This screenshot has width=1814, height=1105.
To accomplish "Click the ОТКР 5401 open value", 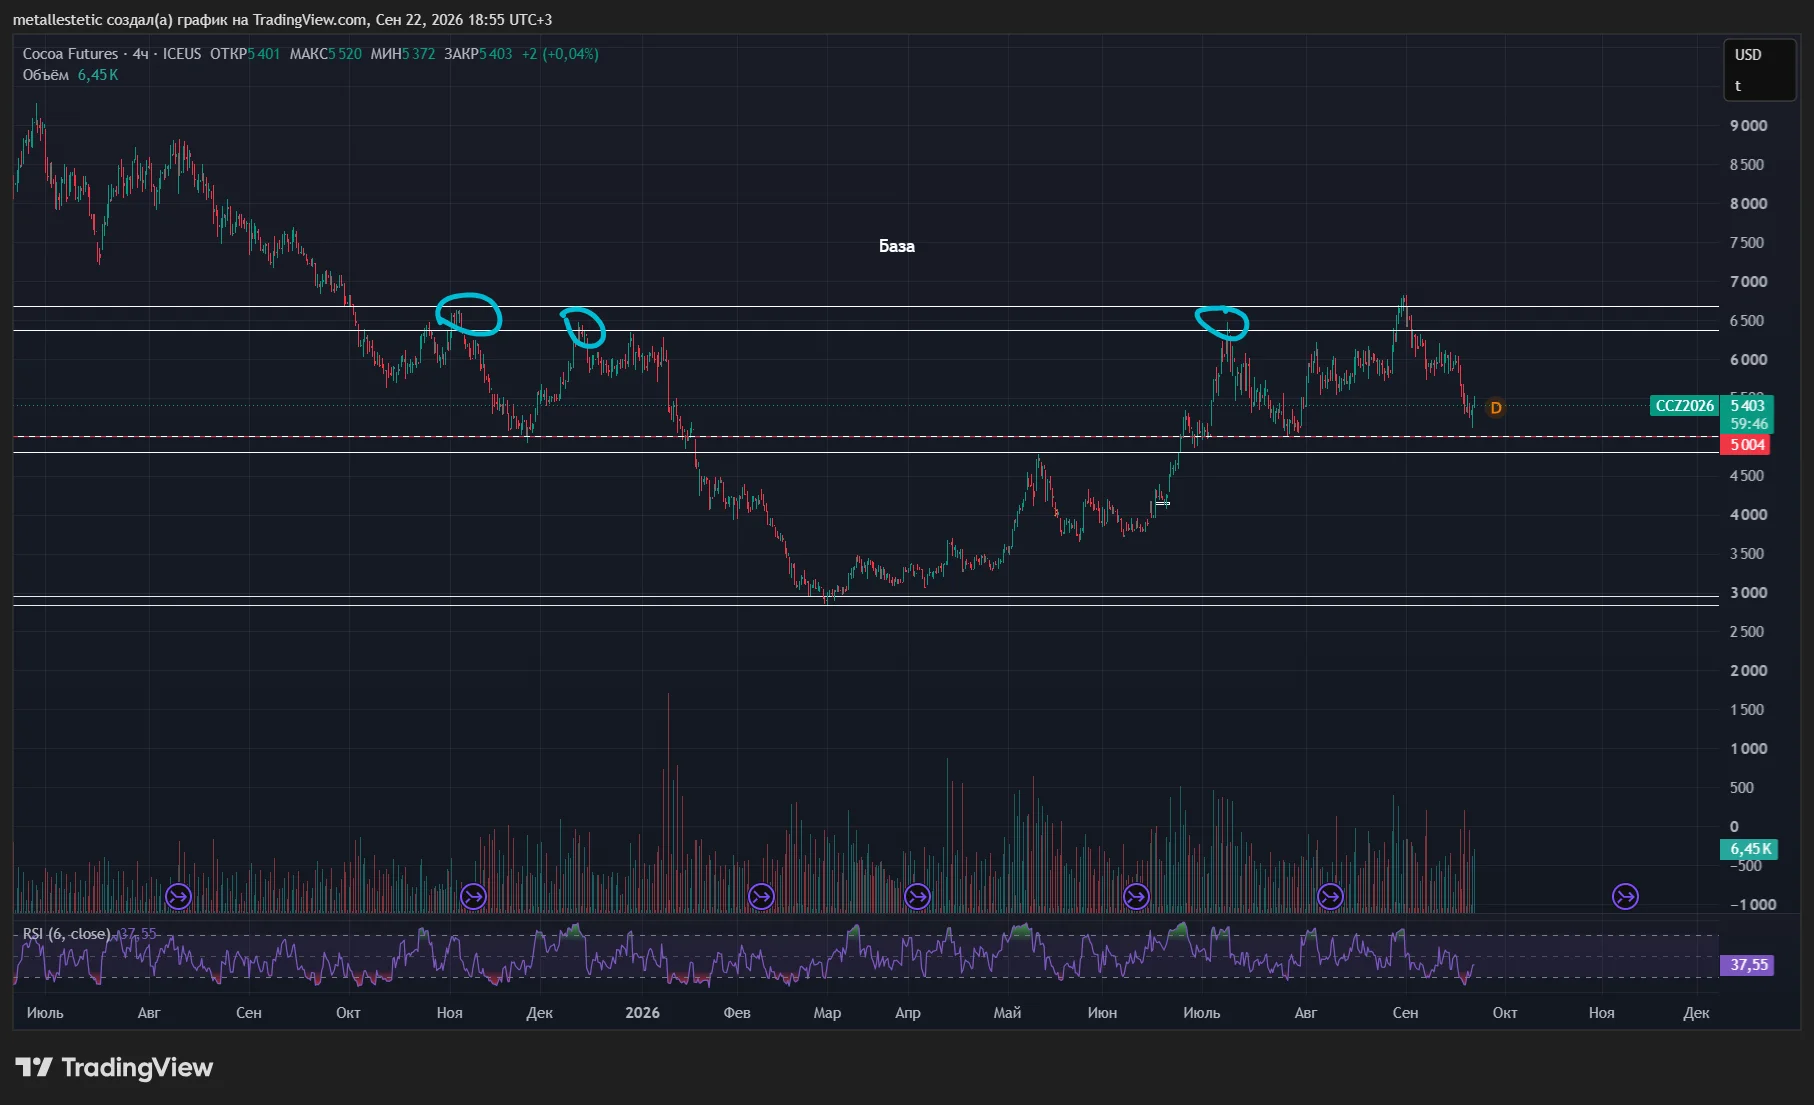I will coord(245,54).
